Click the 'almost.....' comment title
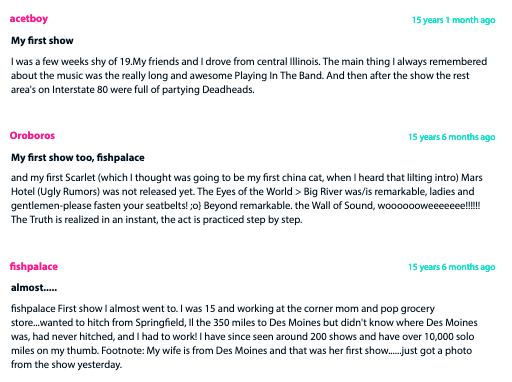This screenshot has height=382, width=512. [x=34, y=288]
